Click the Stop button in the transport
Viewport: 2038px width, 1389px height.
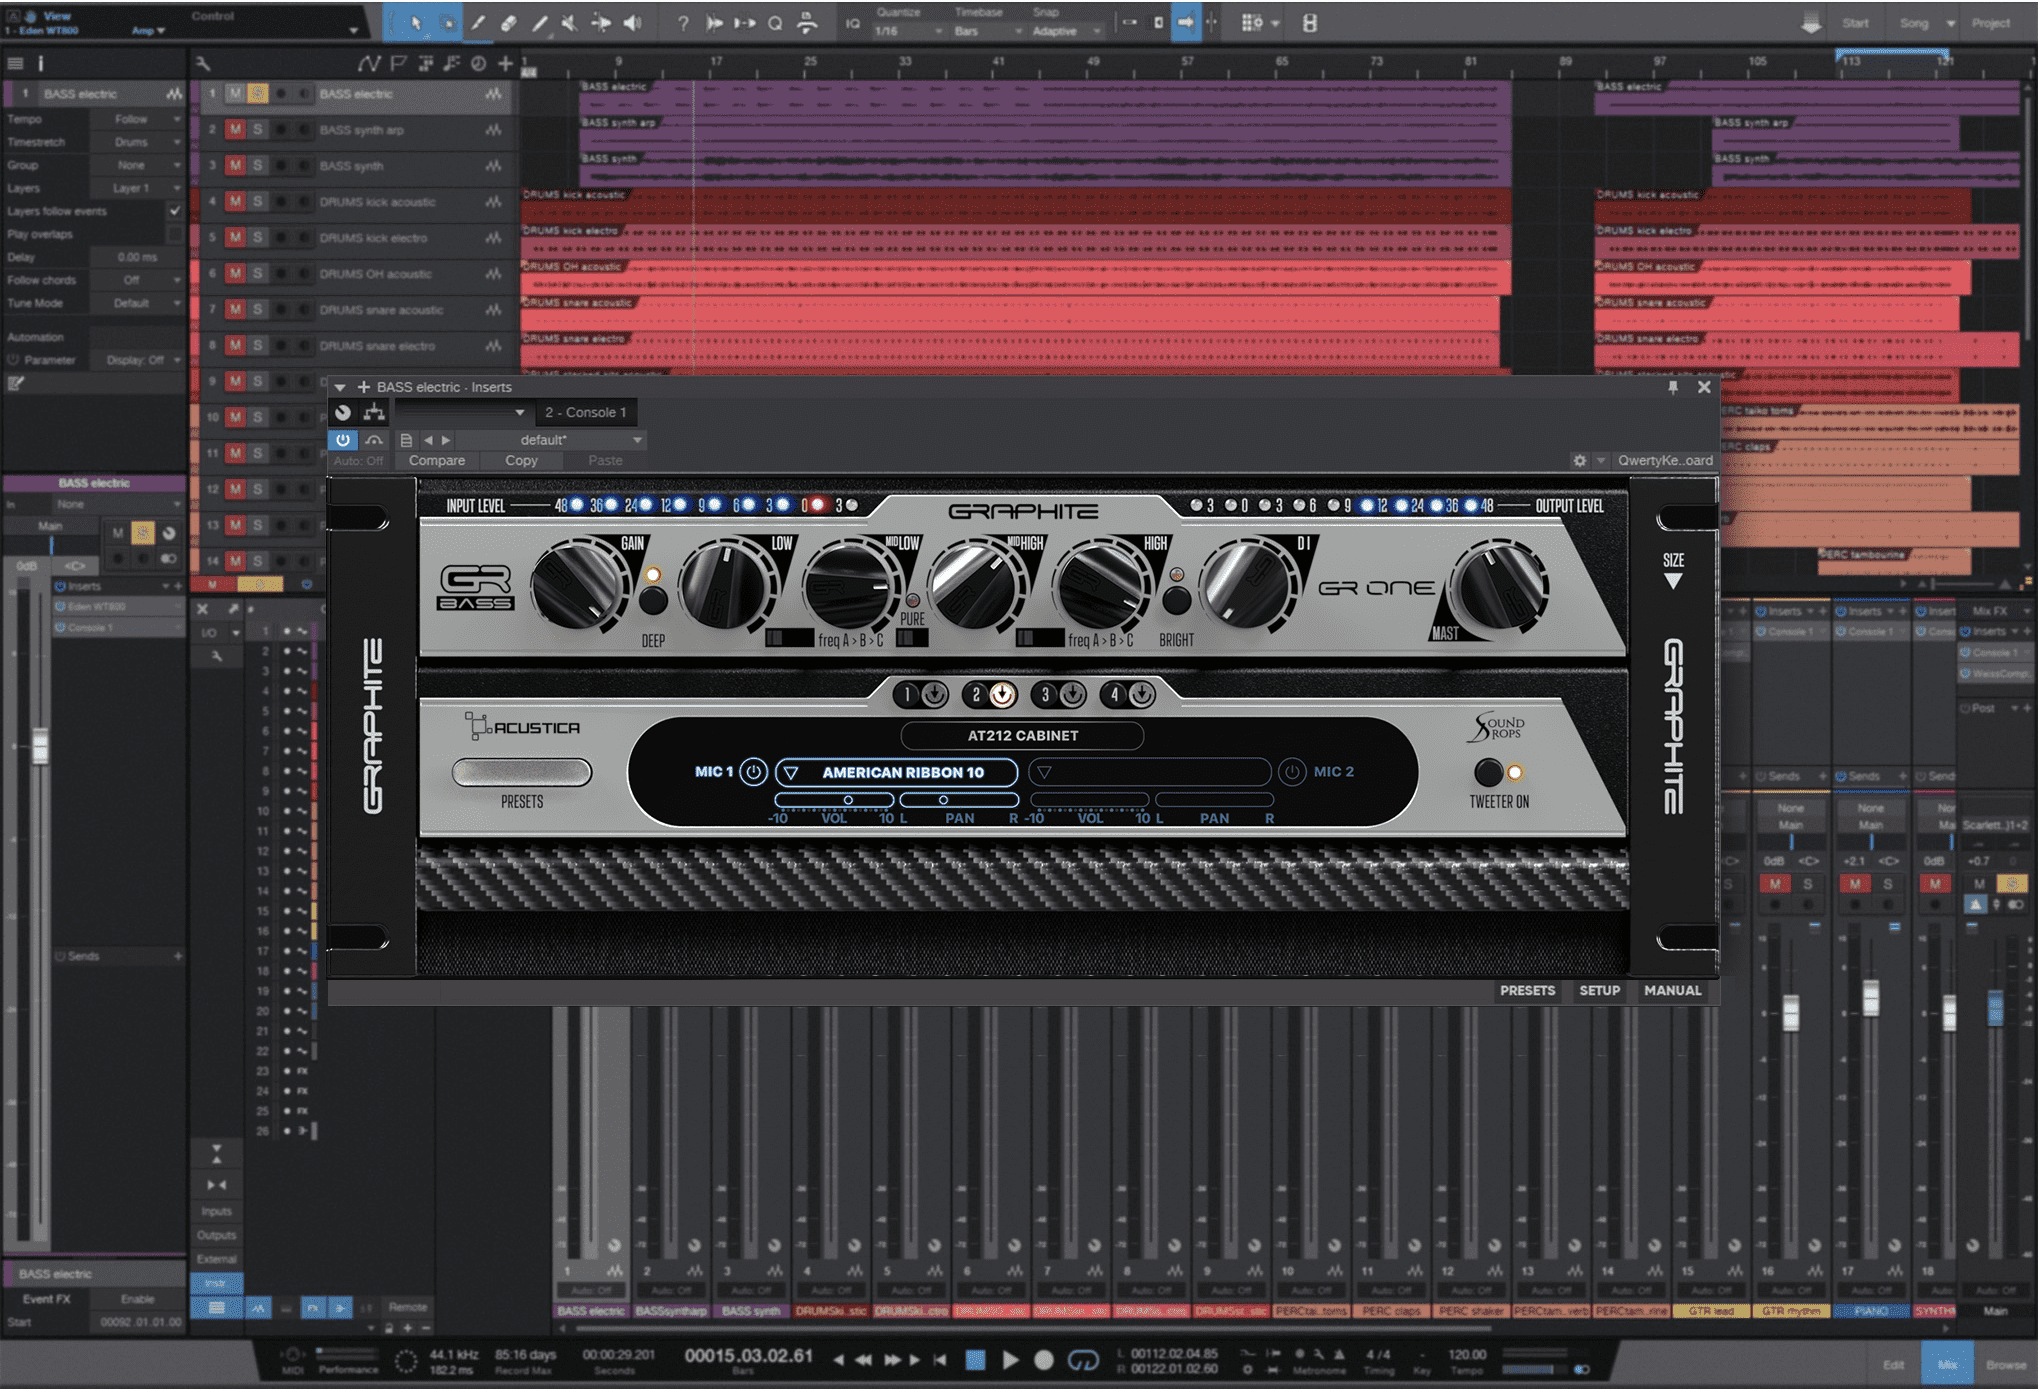[976, 1359]
